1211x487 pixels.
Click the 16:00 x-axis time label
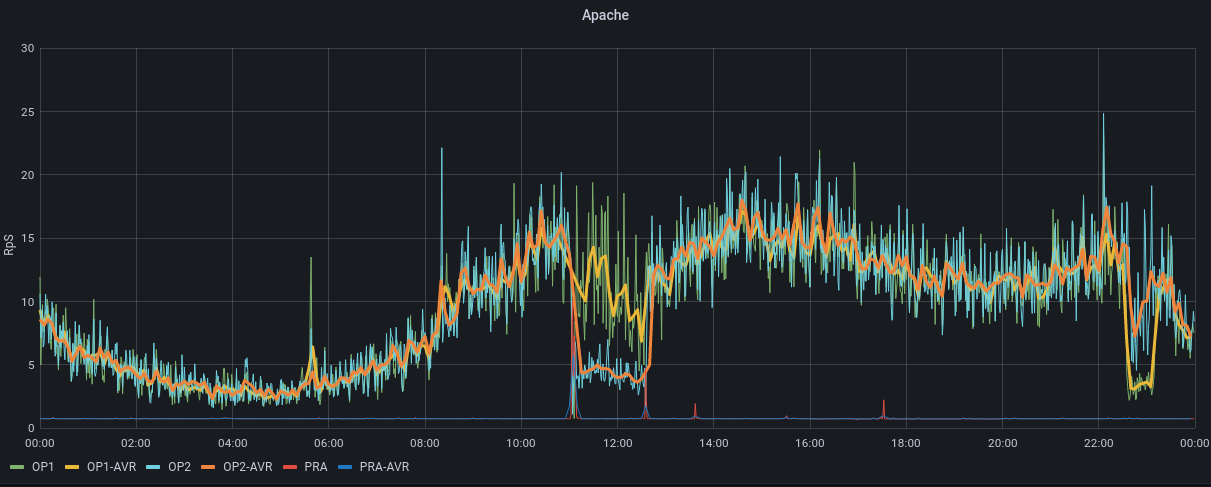point(809,443)
